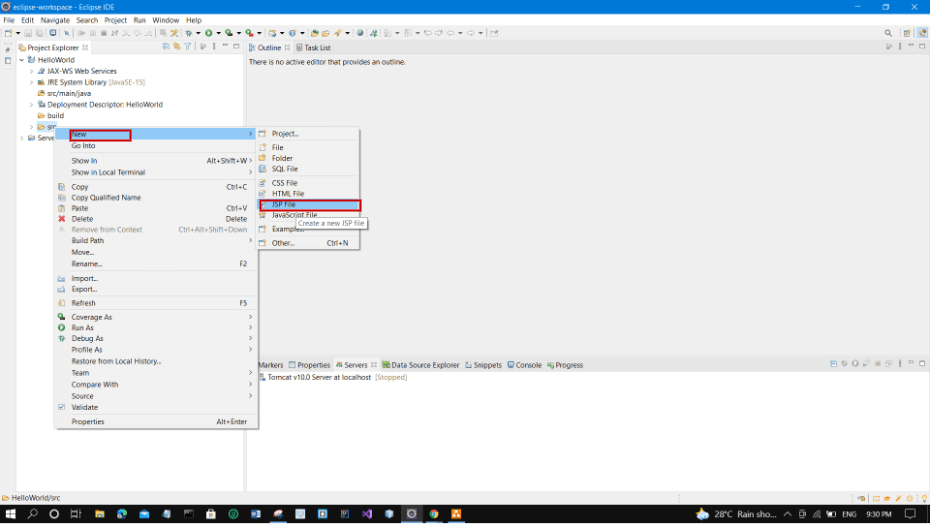Collapse the HelloWorld project node

tap(22, 60)
